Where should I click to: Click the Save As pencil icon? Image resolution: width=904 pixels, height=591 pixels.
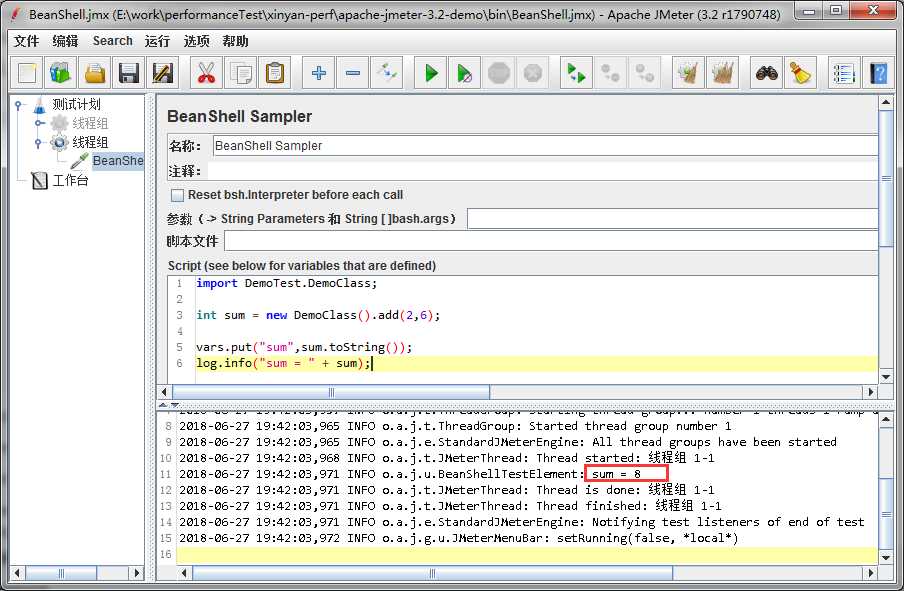pyautogui.click(x=163, y=73)
